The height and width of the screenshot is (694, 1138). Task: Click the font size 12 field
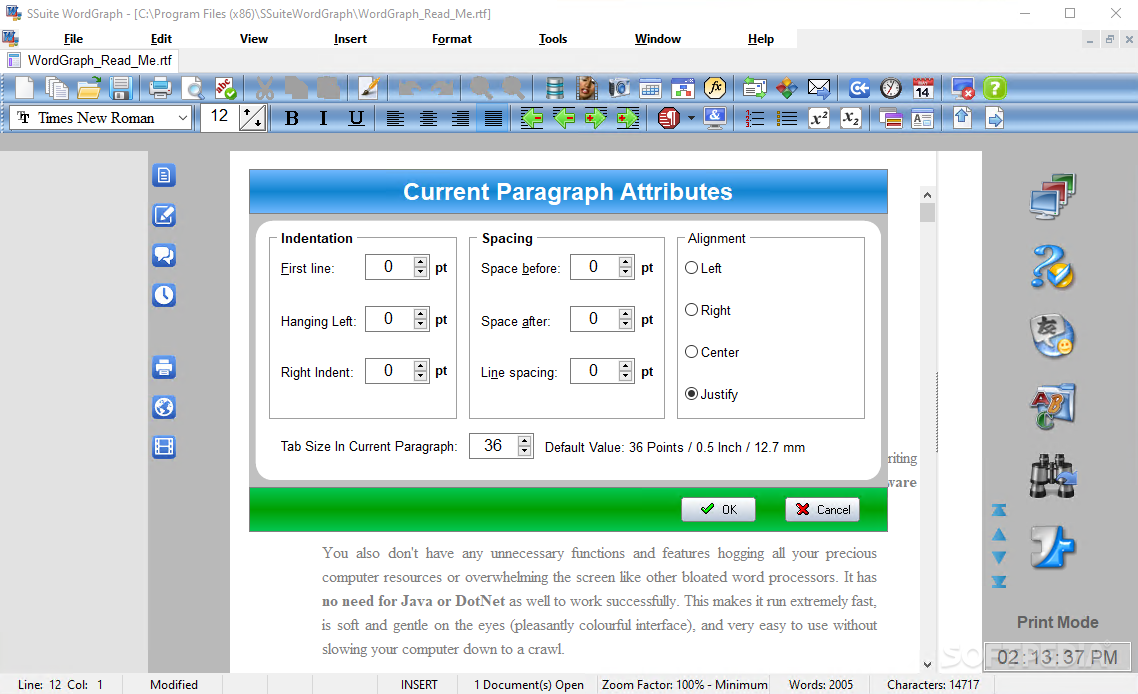[219, 118]
